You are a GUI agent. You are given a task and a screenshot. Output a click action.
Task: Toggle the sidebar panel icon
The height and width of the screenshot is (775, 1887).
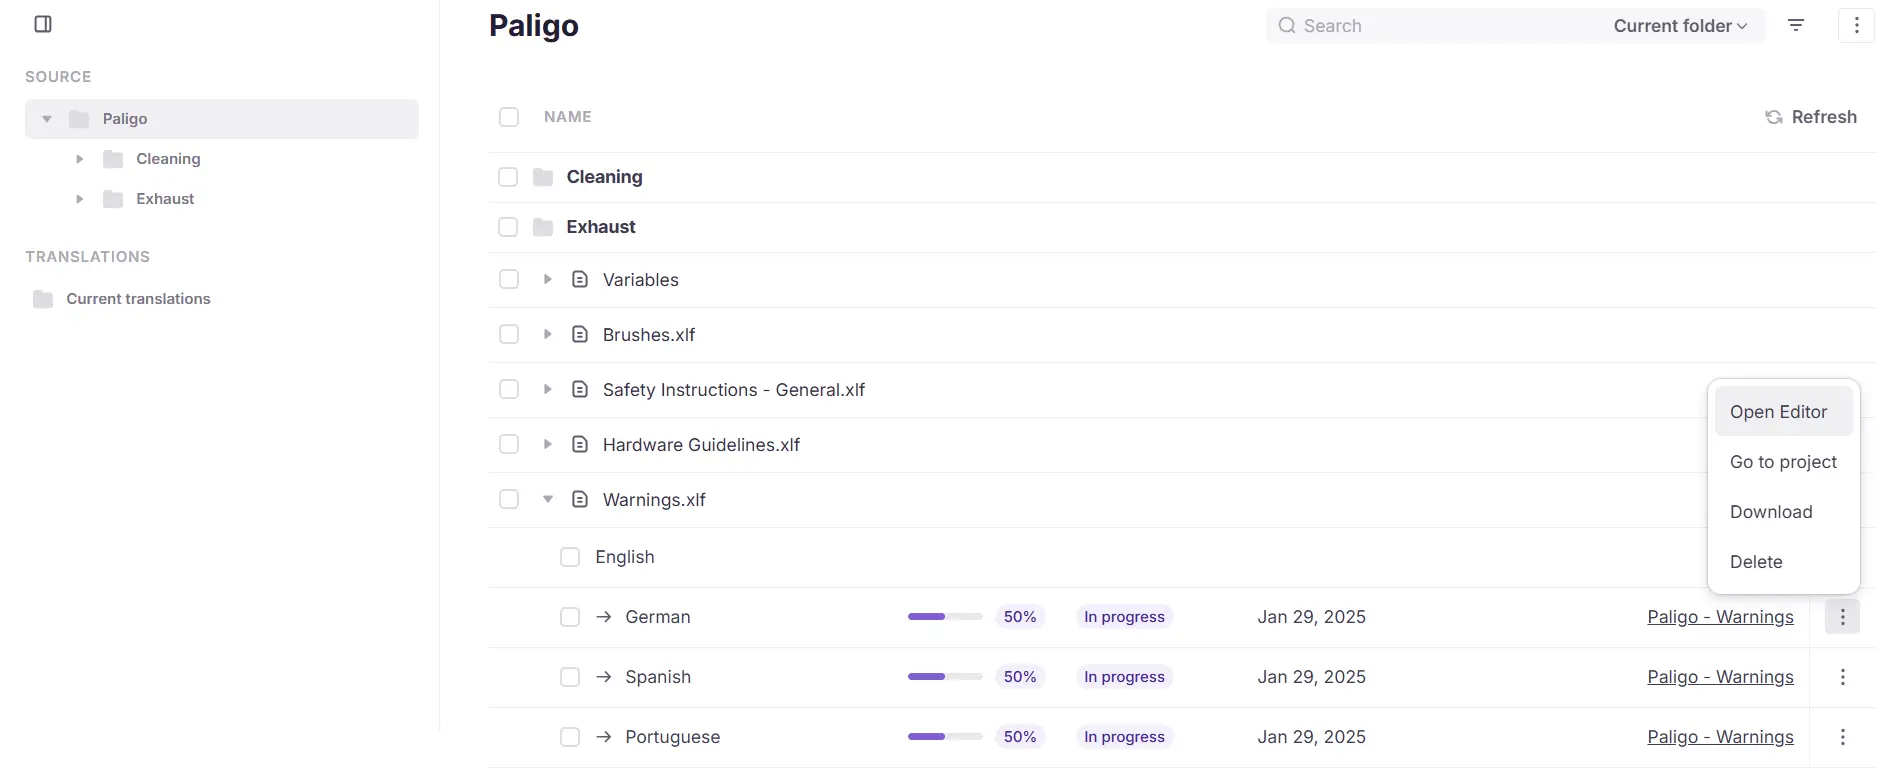[43, 24]
